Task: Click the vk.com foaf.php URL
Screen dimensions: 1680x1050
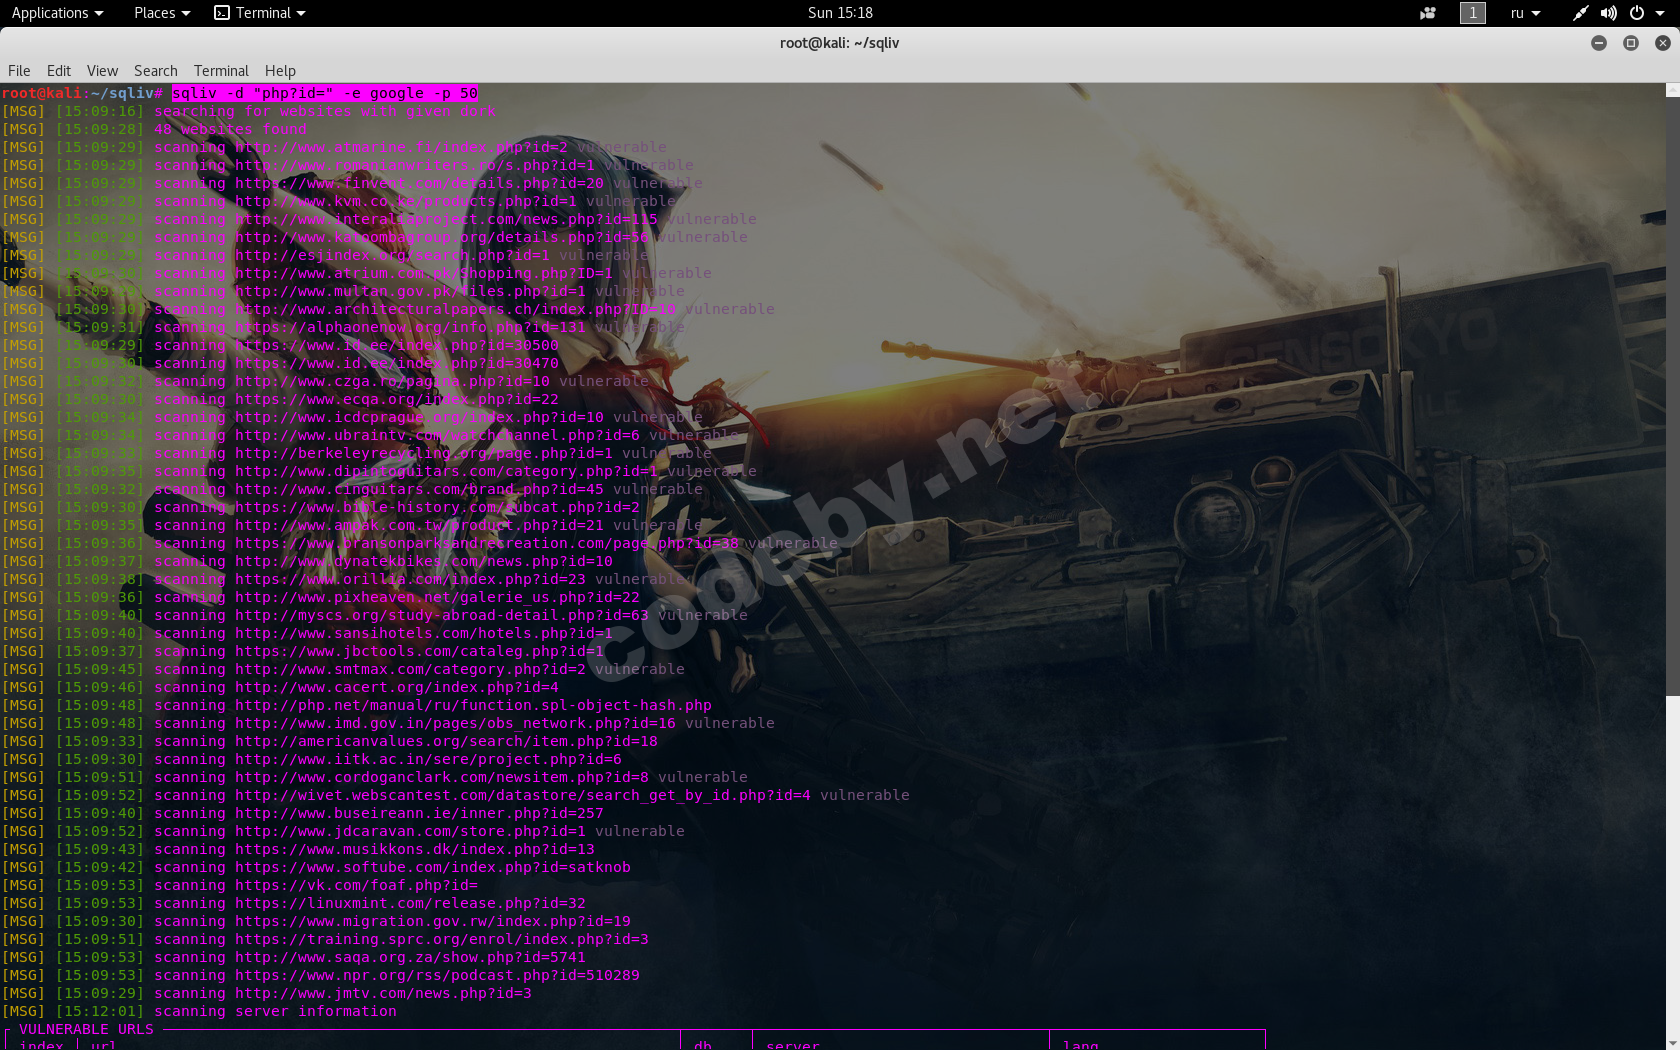Action: [x=356, y=885]
